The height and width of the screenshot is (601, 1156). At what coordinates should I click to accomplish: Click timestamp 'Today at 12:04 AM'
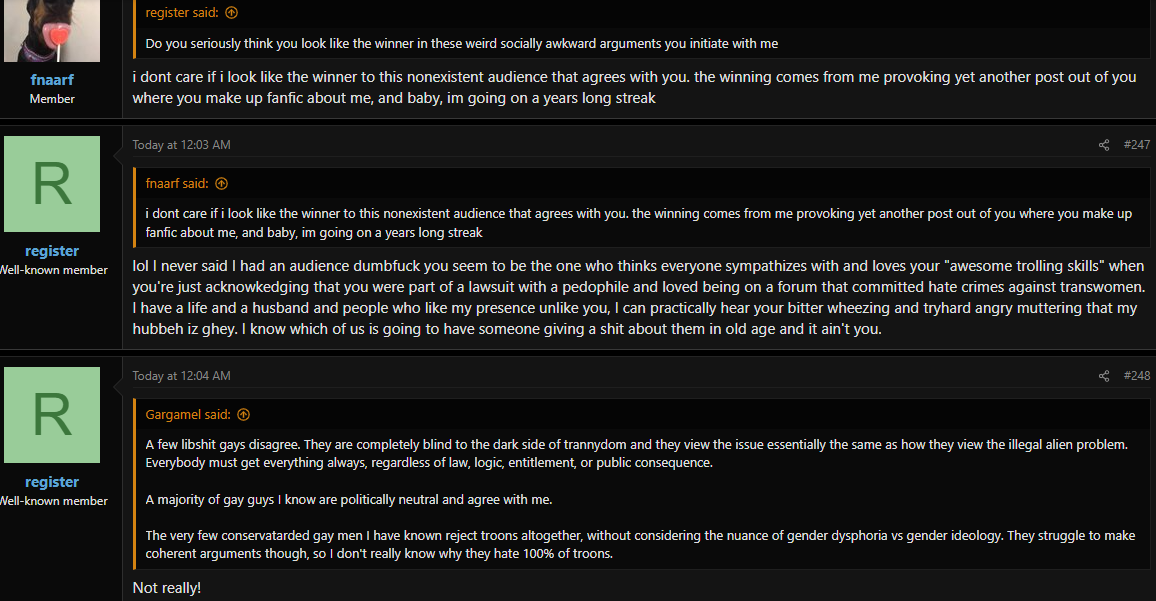pyautogui.click(x=181, y=375)
